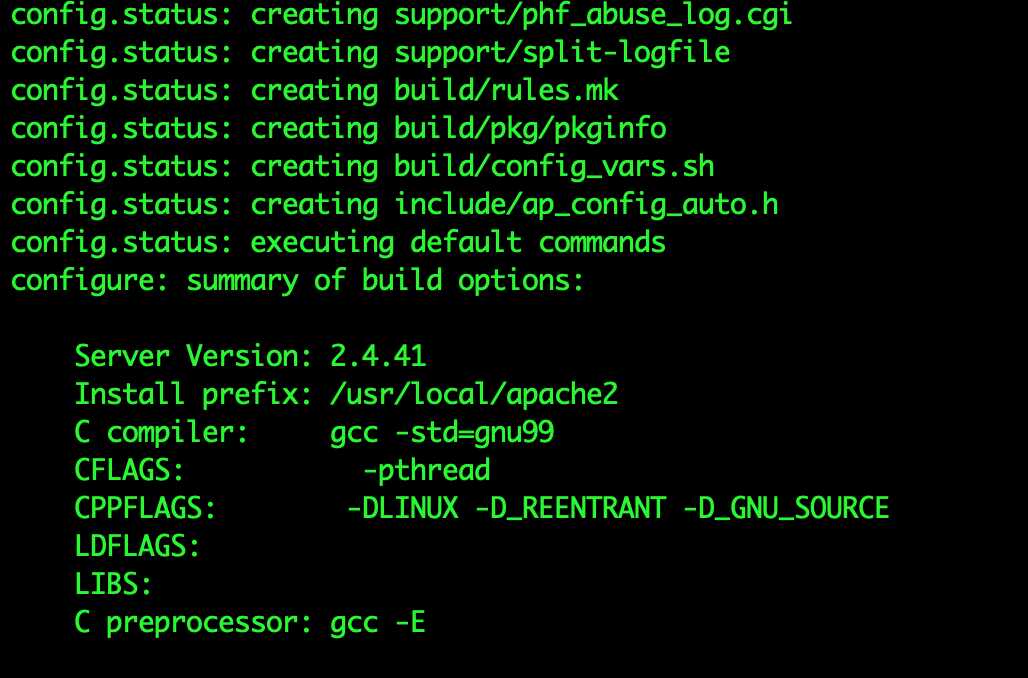Click the include/ap_config_auto.h path text
Viewport: 1028px width, 678px height.
586,204
